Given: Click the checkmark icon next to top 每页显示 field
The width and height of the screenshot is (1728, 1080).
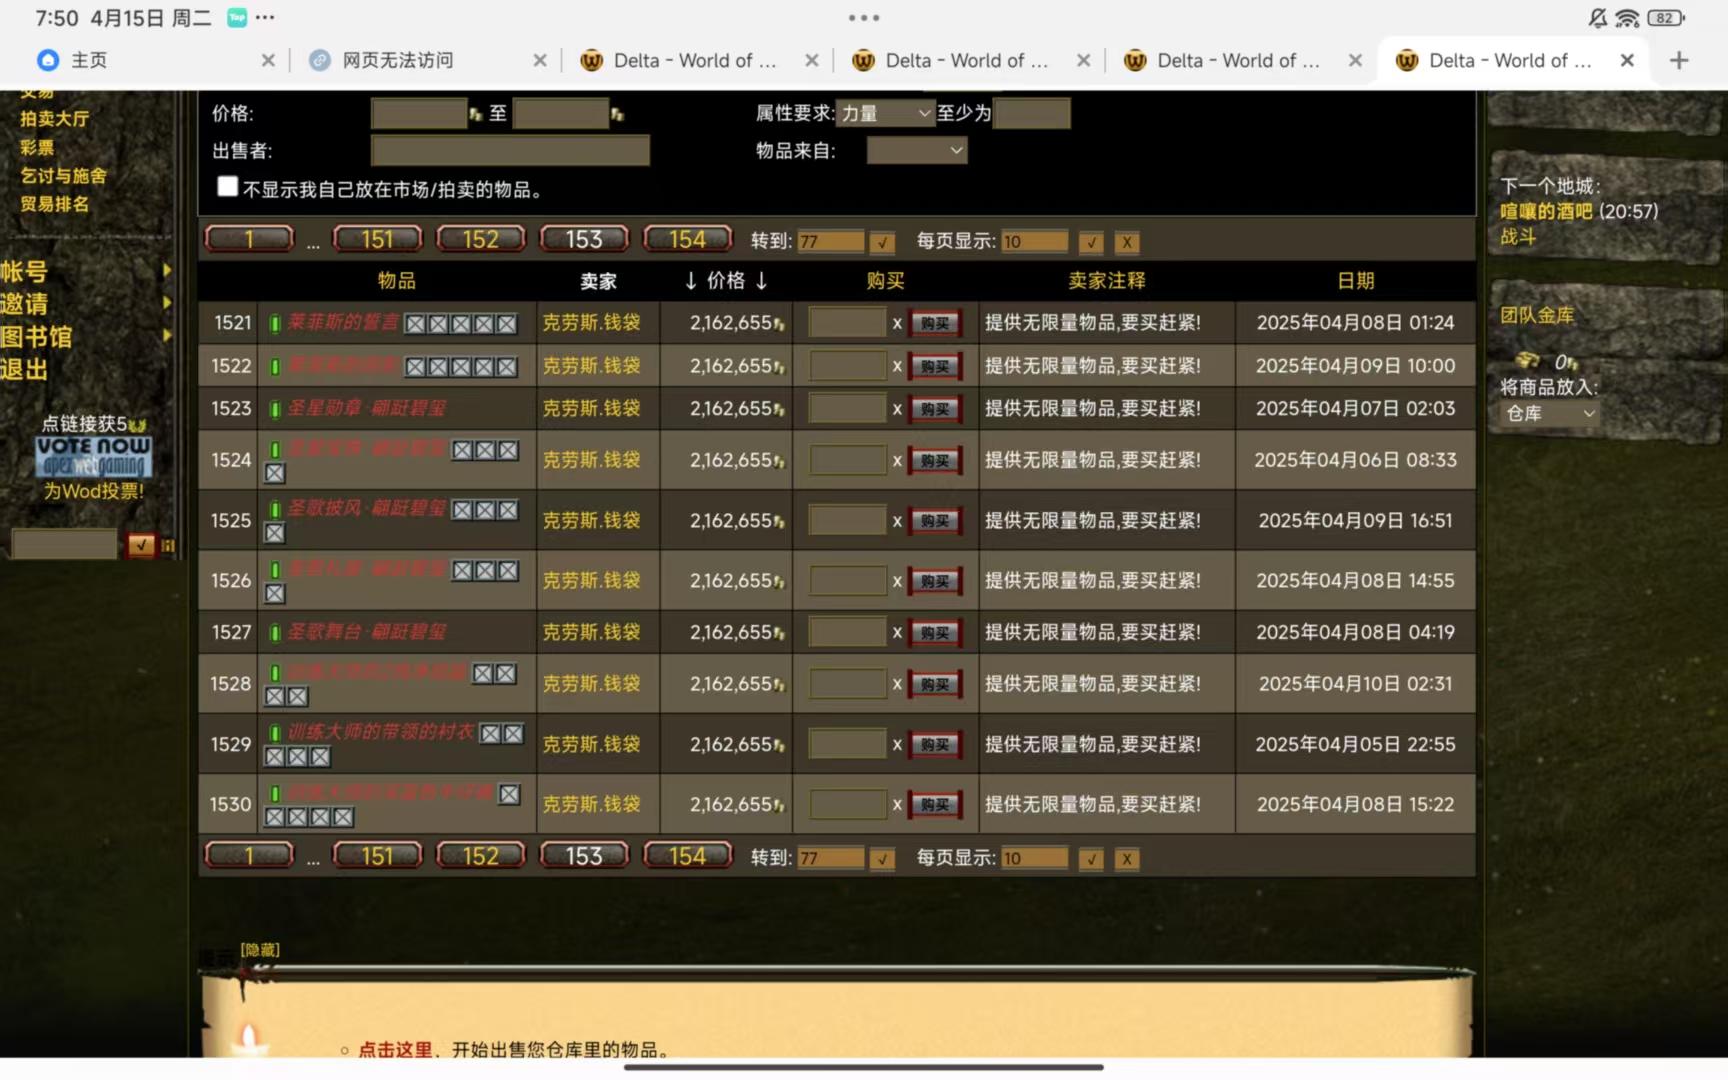Looking at the screenshot, I should point(1091,242).
